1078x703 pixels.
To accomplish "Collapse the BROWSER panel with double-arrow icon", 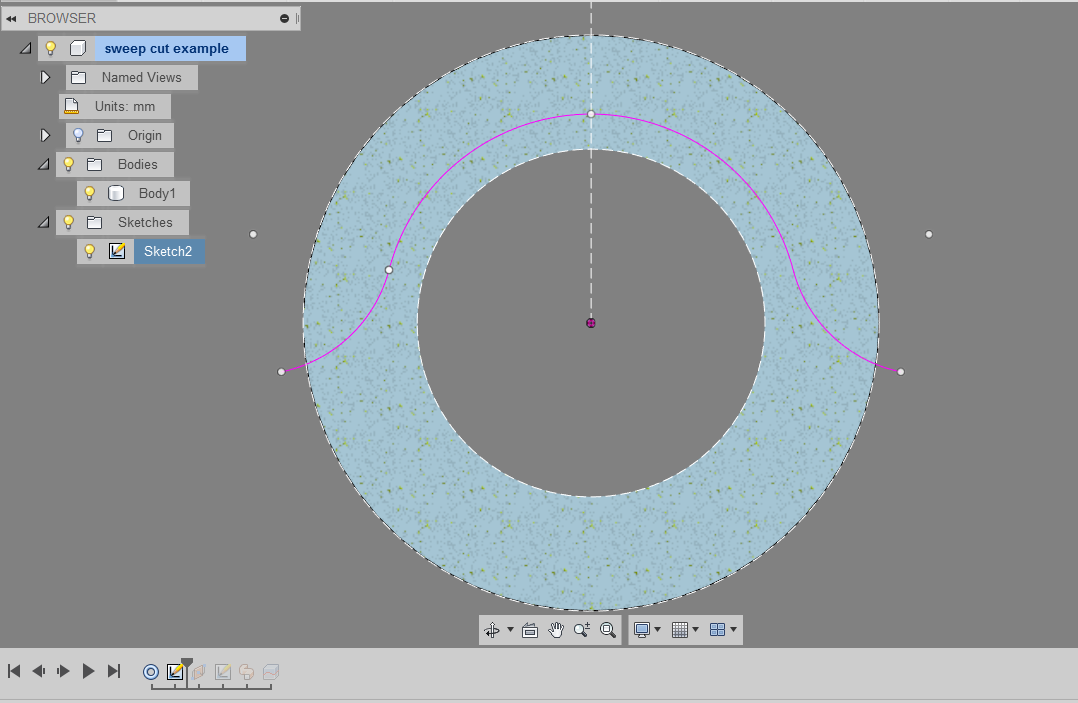I will coord(11,19).
